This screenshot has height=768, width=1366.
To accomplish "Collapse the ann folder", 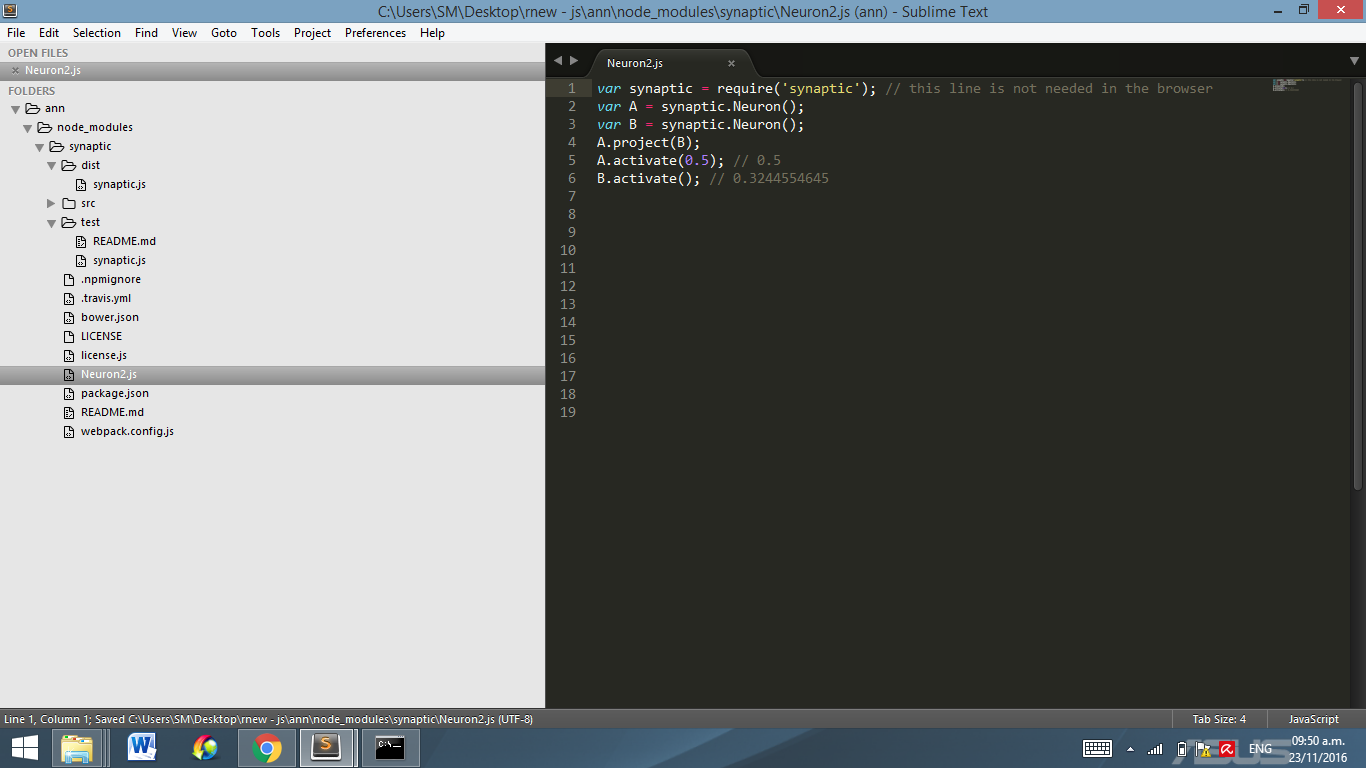I will click(15, 109).
